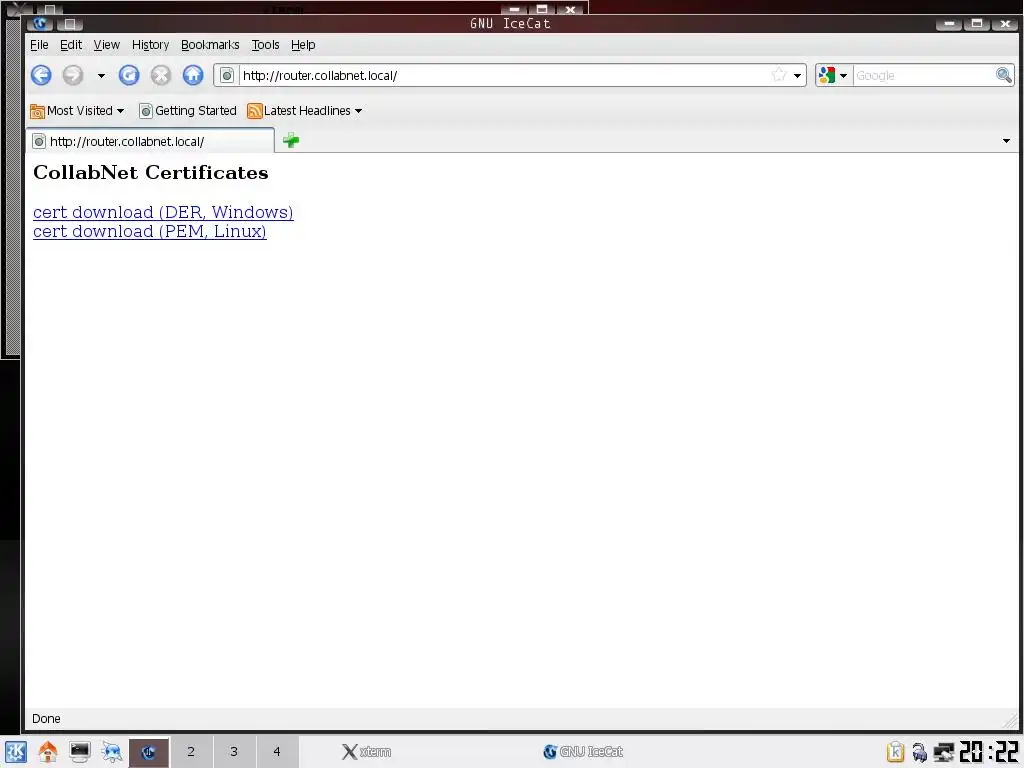This screenshot has height=768, width=1024.
Task: Click the Done status bar text
Action: 46,718
